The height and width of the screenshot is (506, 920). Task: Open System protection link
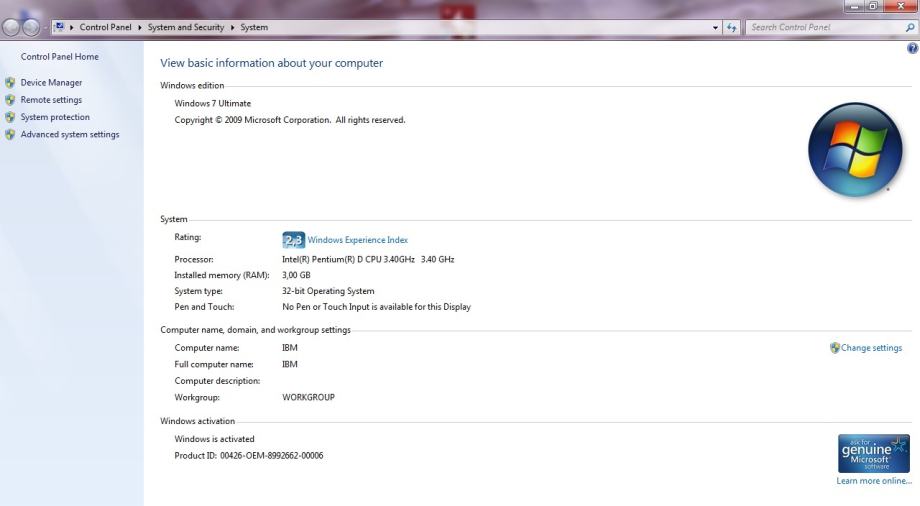pos(55,117)
